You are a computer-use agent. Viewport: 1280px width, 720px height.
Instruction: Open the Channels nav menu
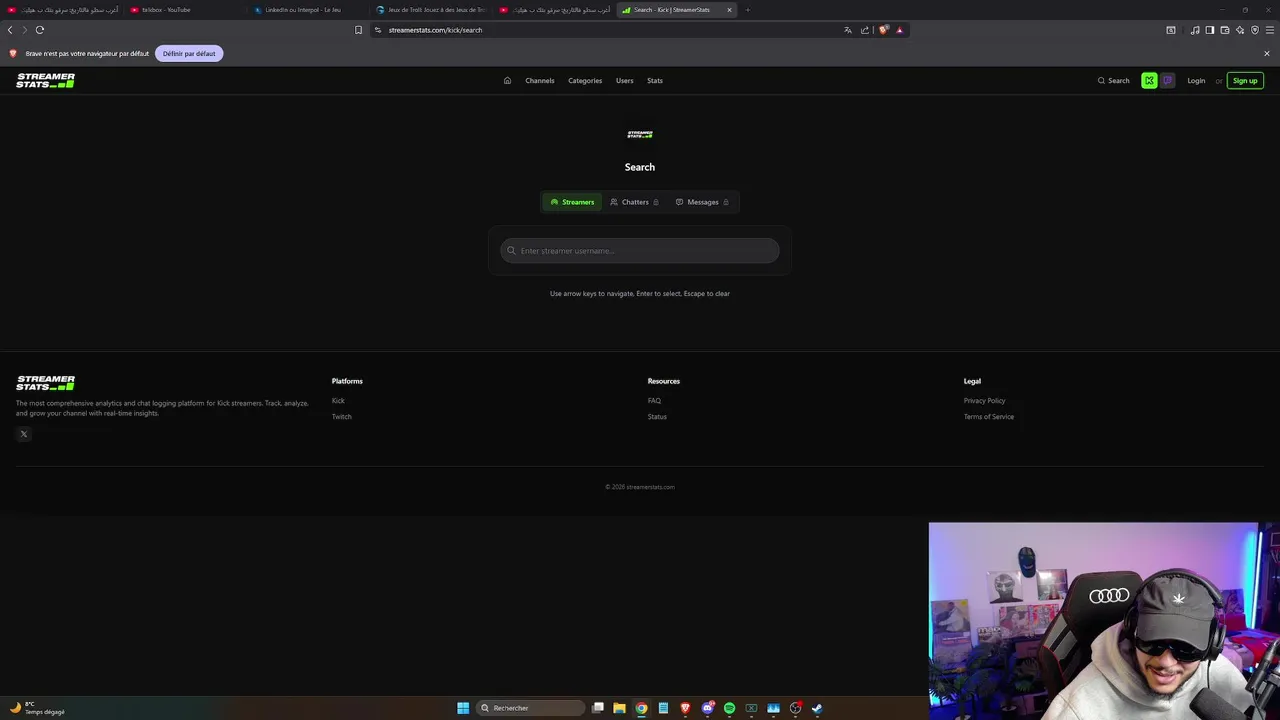point(540,81)
